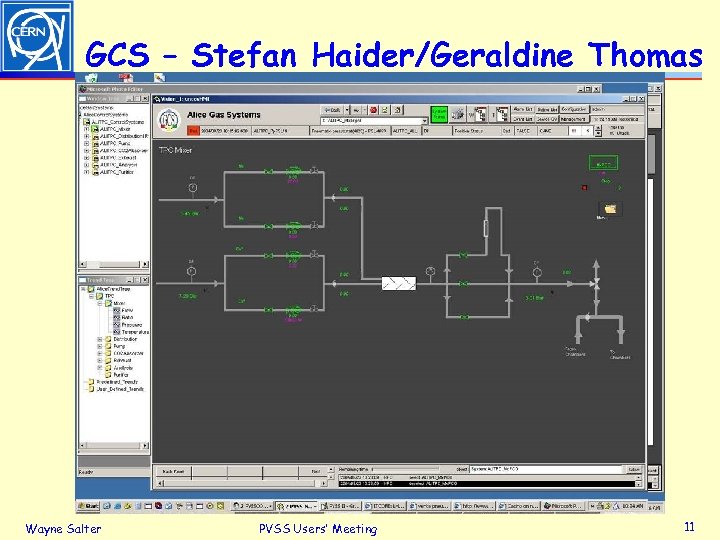Screen dimensions: 720x540
Task: Click the green System status indicator button
Action: pos(439,114)
